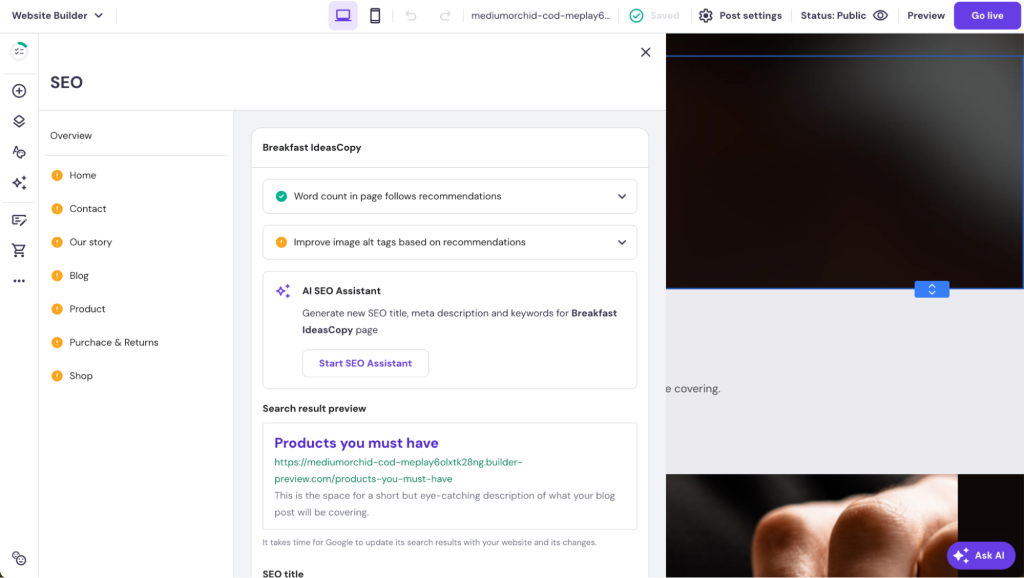Select the website Design sidebar icon

click(18, 152)
